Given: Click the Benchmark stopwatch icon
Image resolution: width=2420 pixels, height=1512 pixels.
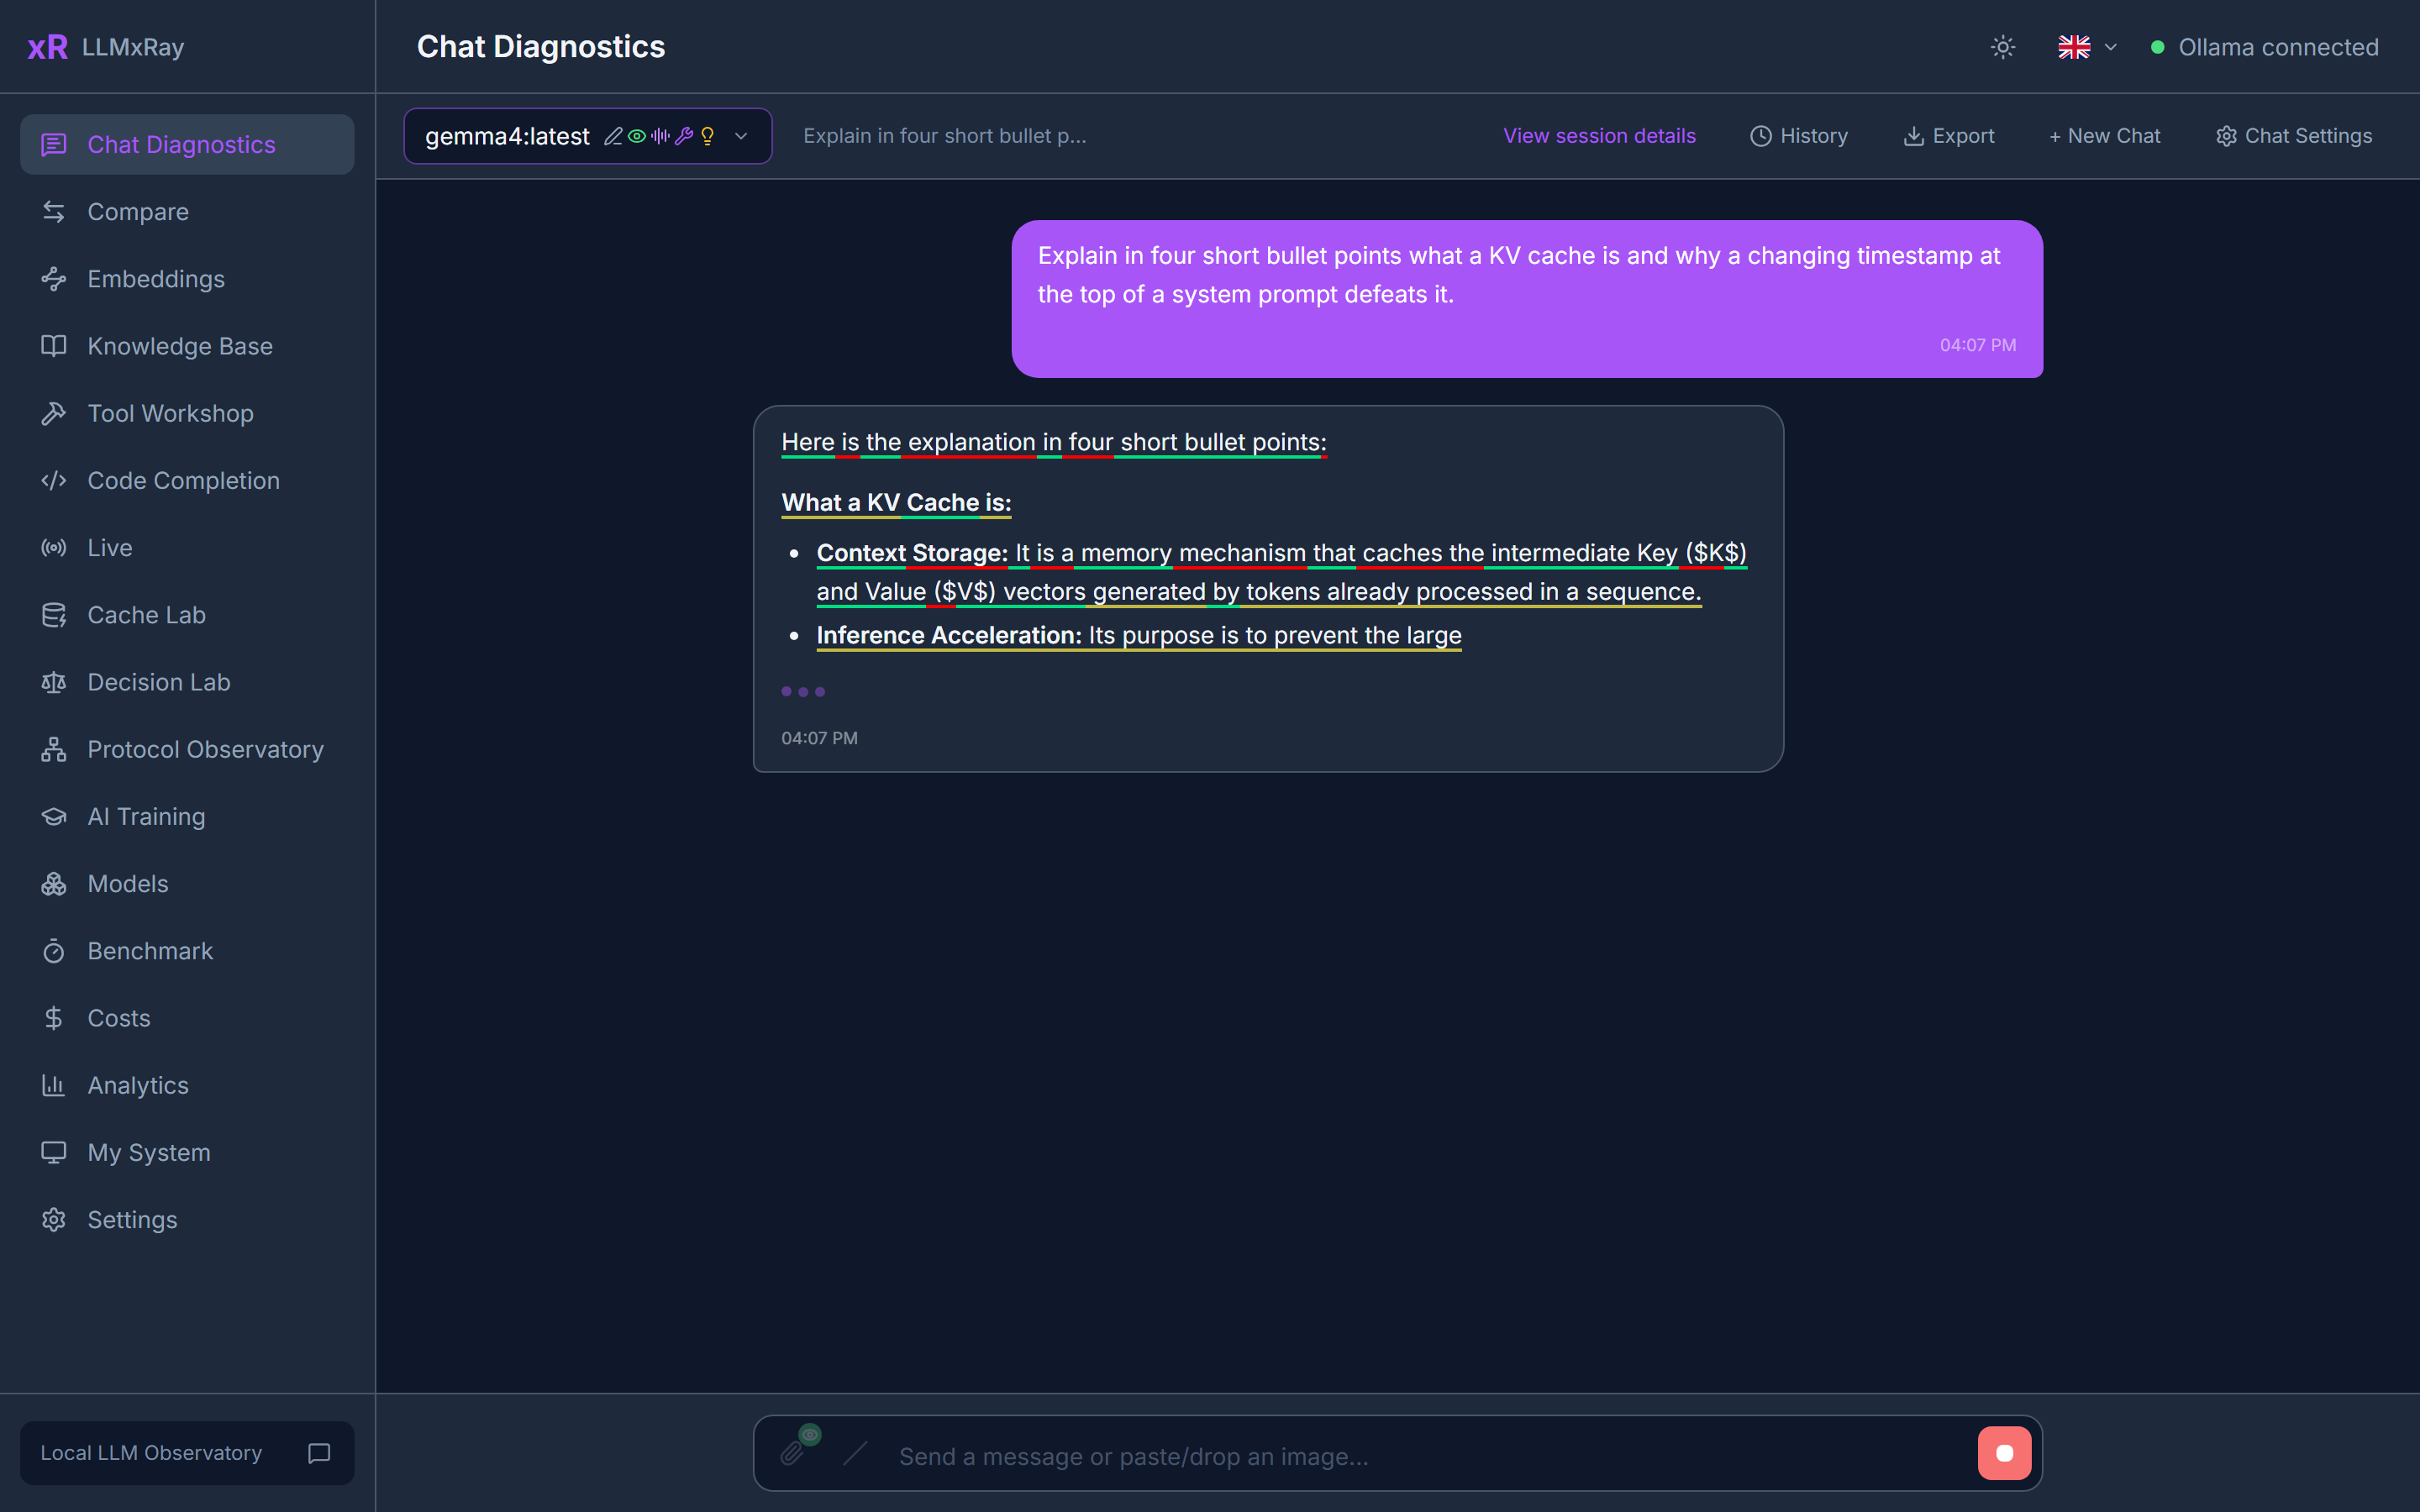Looking at the screenshot, I should tap(54, 951).
